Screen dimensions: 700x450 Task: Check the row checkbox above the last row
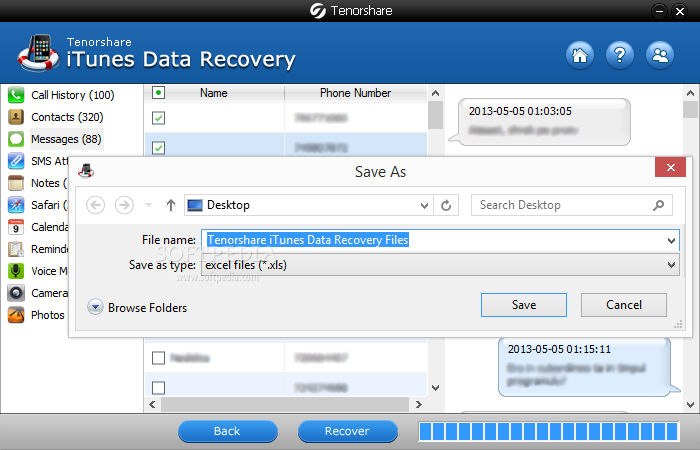pos(158,358)
